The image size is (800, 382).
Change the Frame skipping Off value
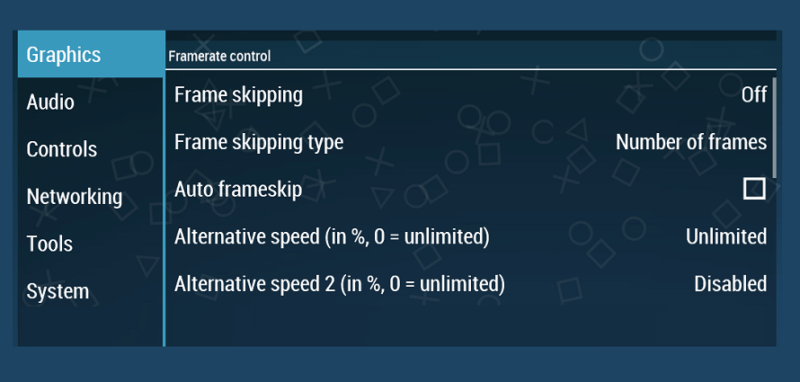pos(754,95)
